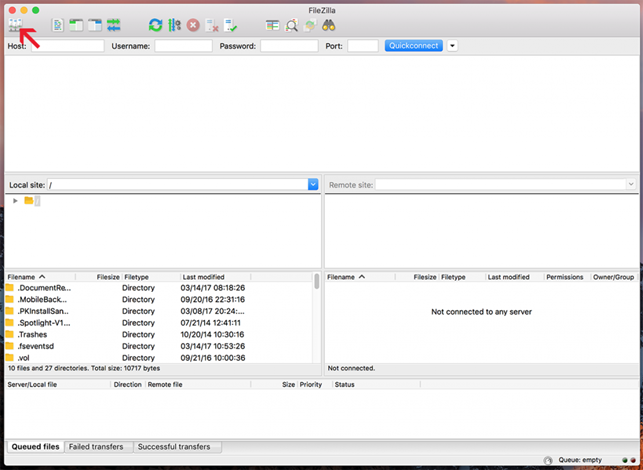643x470 pixels.
Task: Select the .Spotlight-V1... directory row
Action: (x=158, y=323)
